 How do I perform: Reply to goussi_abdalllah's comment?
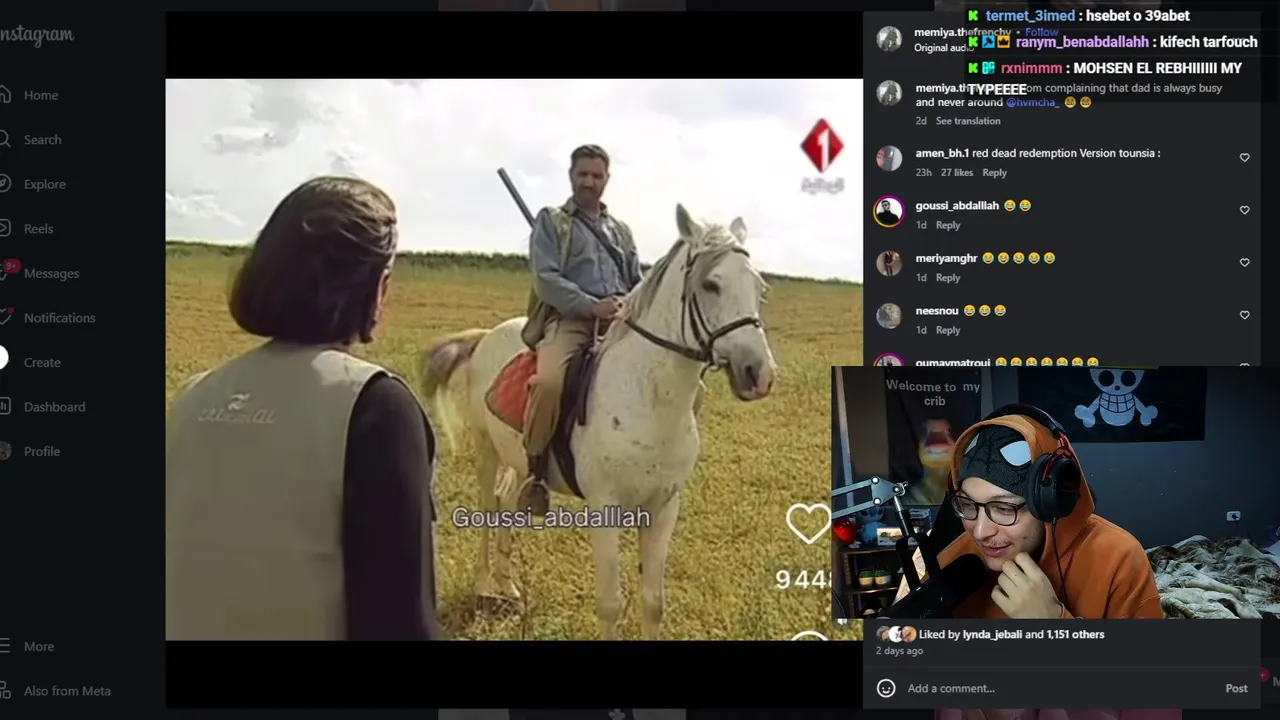[x=948, y=225]
